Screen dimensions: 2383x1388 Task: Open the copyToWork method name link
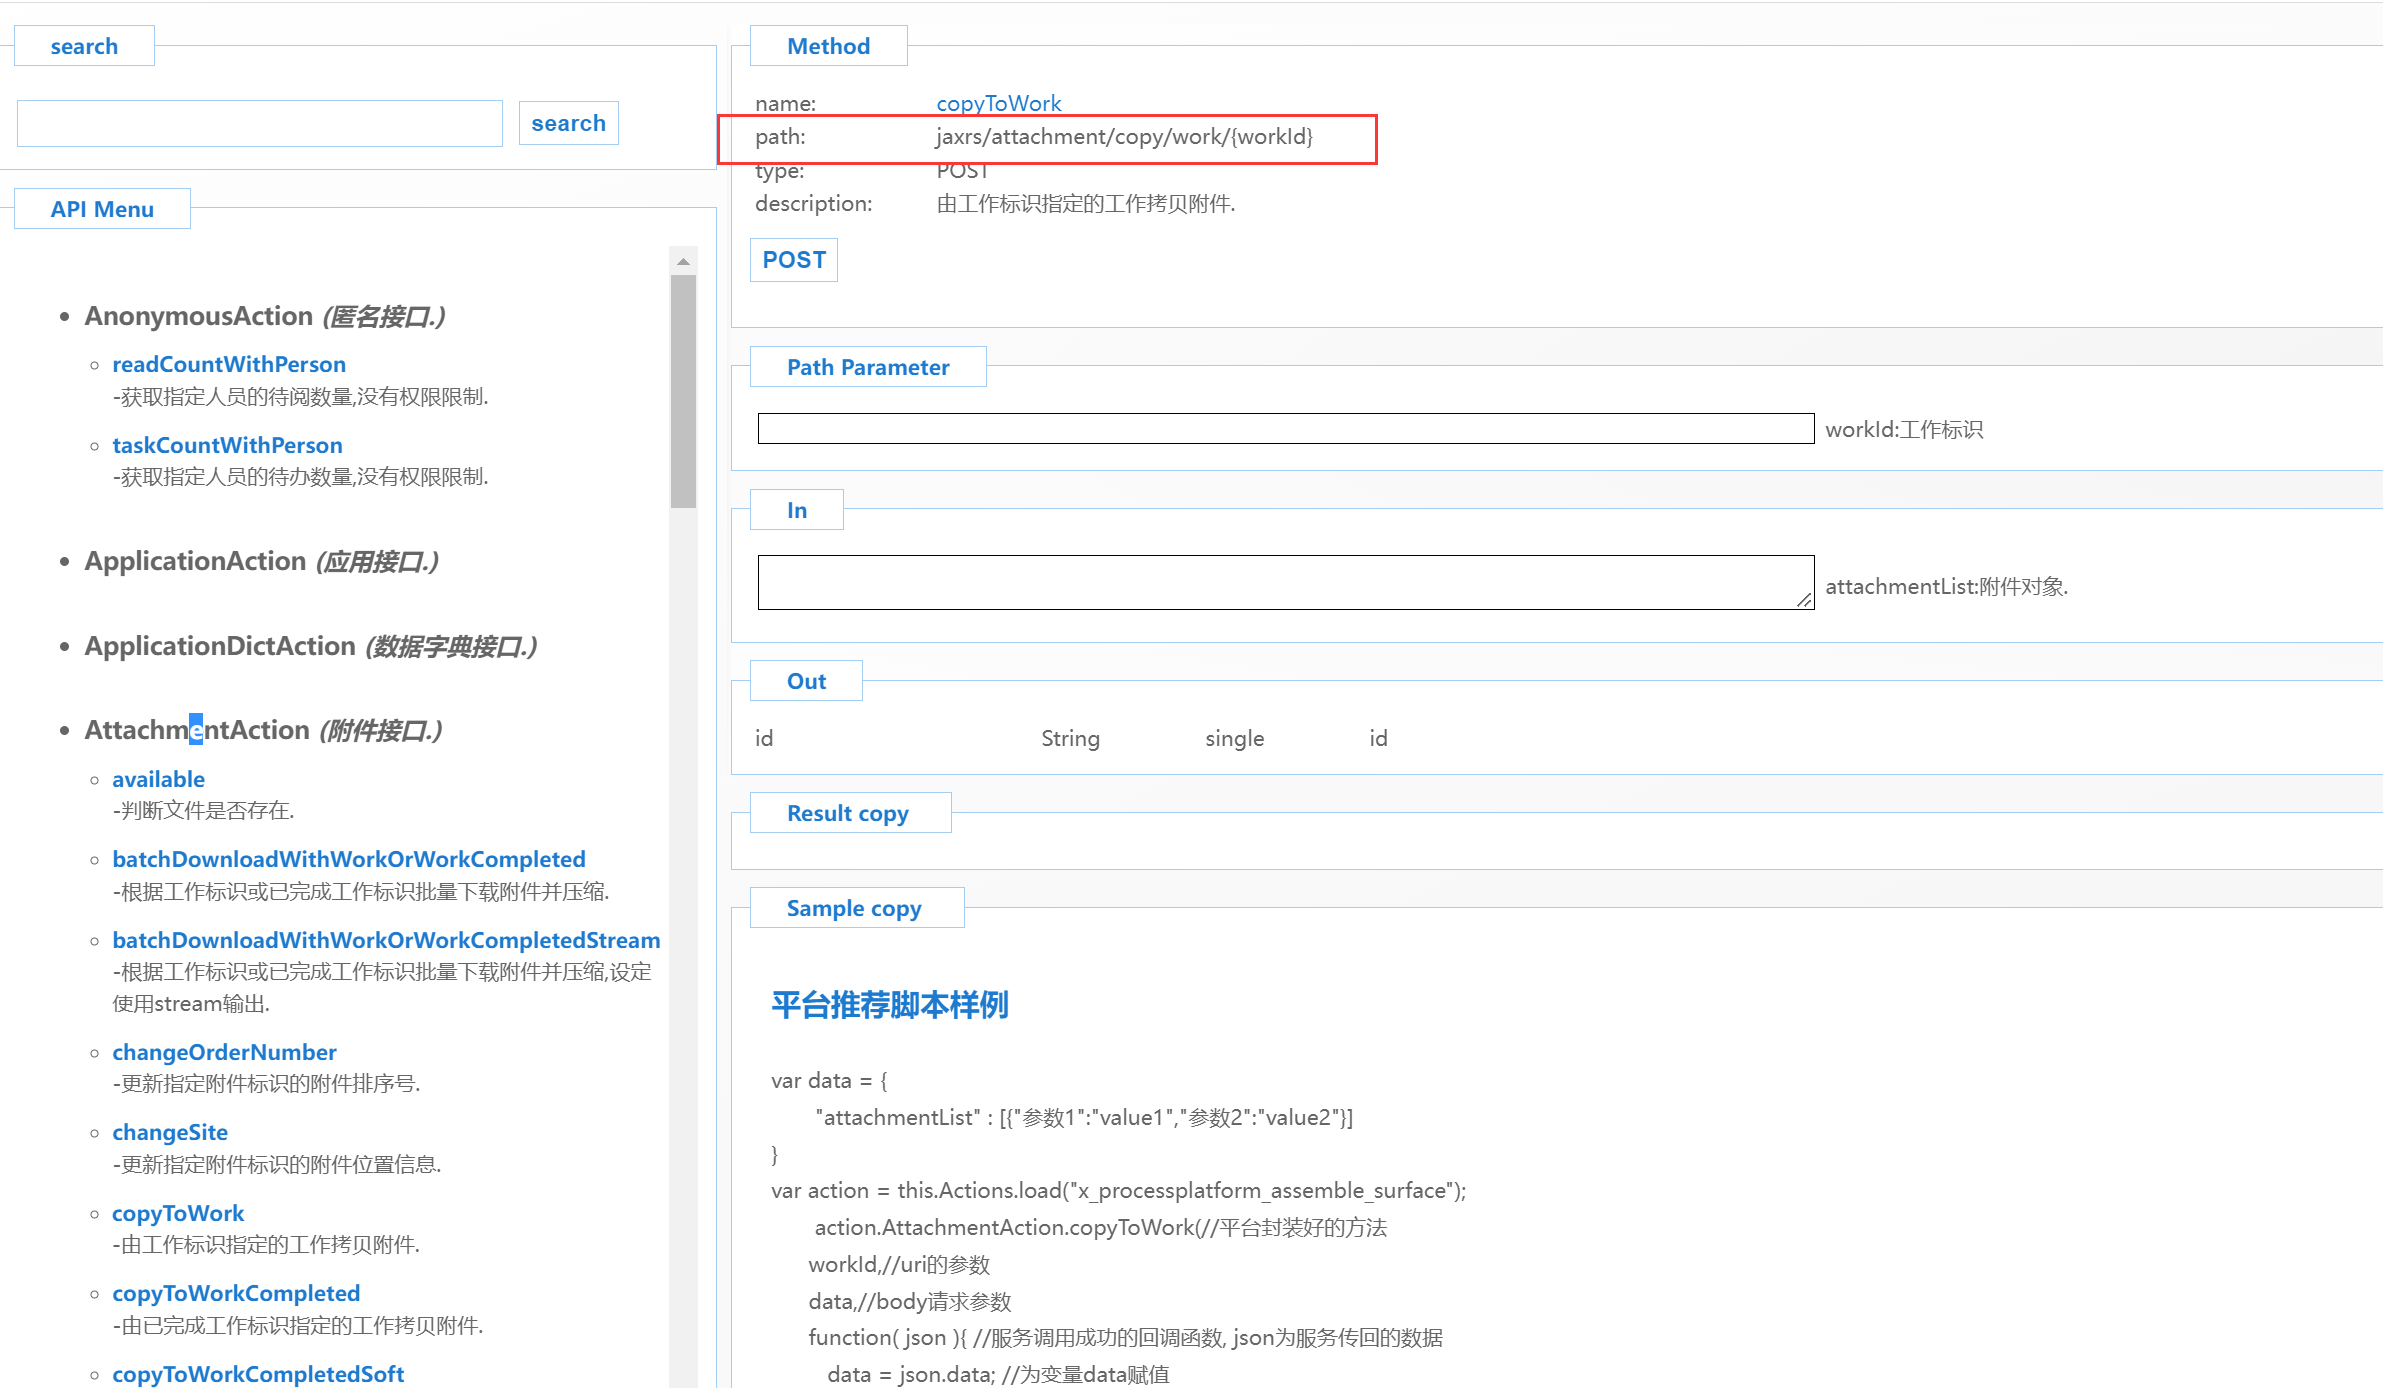click(998, 103)
